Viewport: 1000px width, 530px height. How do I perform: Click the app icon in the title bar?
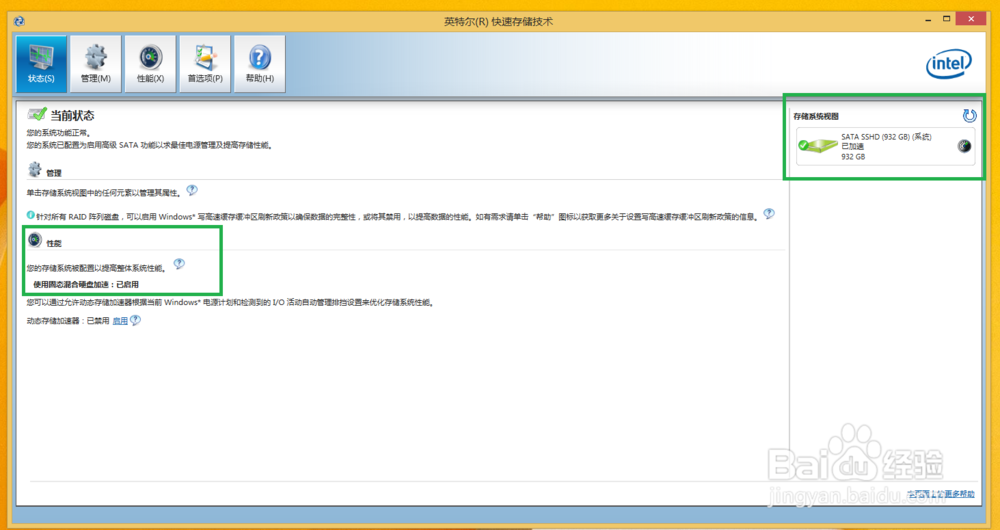click(x=19, y=21)
